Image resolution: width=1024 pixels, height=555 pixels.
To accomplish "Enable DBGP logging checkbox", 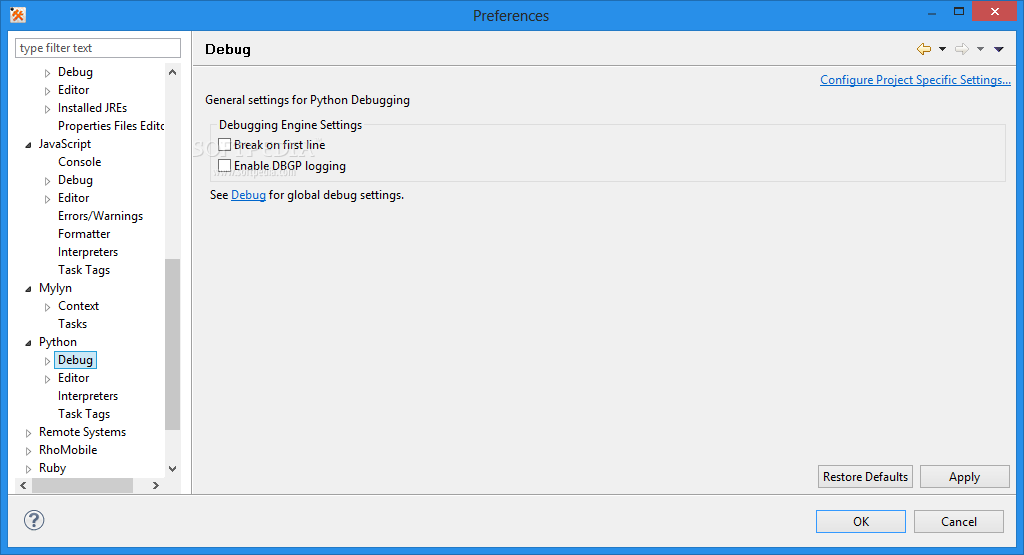I will click(x=225, y=165).
